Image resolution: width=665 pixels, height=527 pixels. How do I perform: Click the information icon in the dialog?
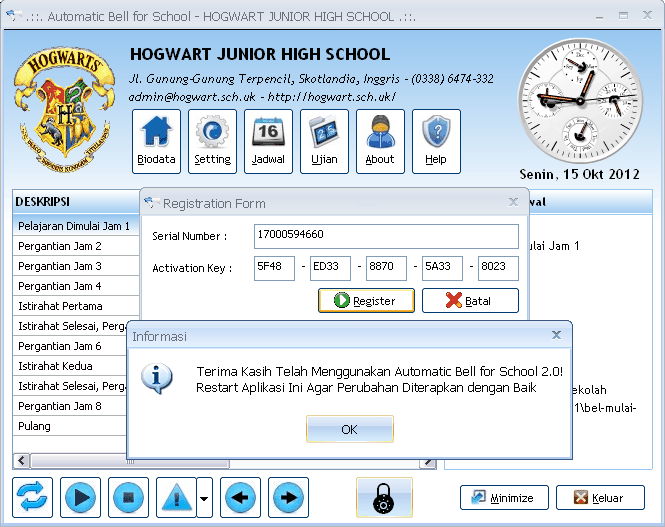[157, 378]
